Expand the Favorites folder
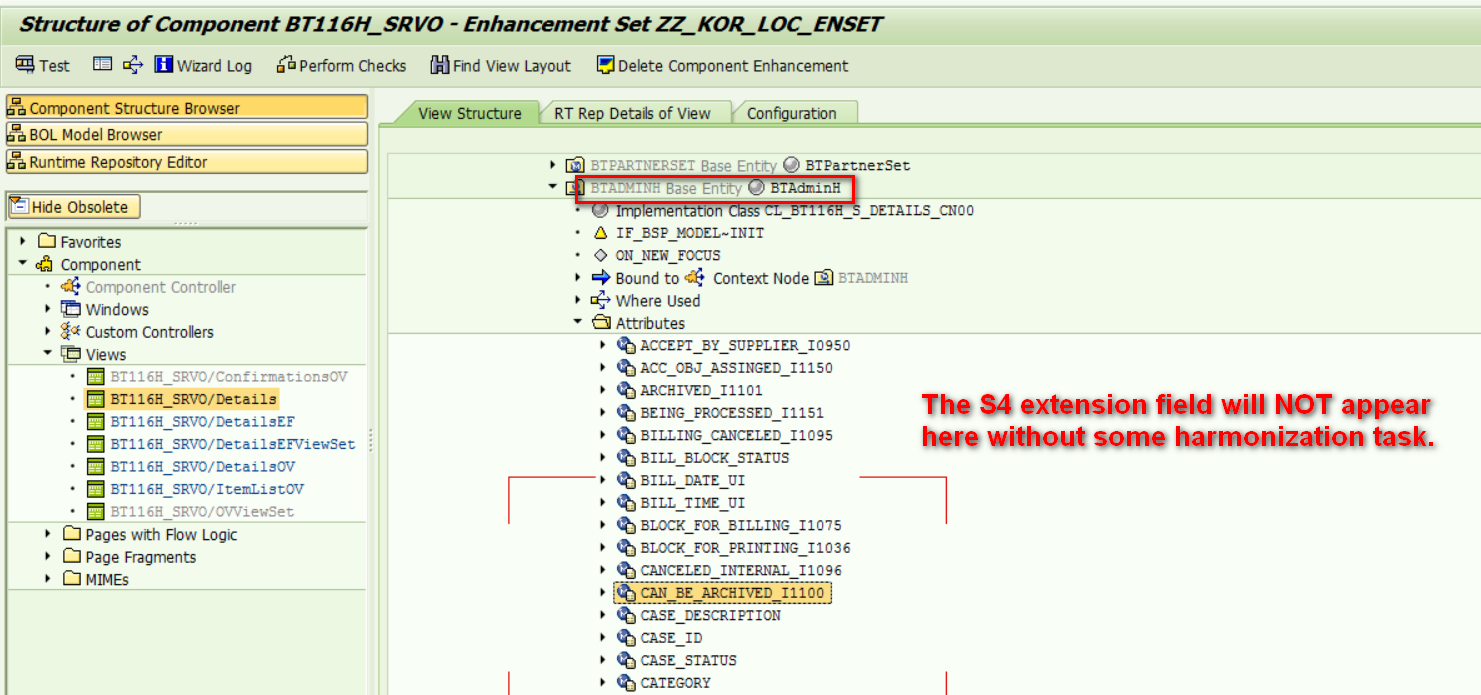Screen dimensions: 1481x695 coord(23,242)
